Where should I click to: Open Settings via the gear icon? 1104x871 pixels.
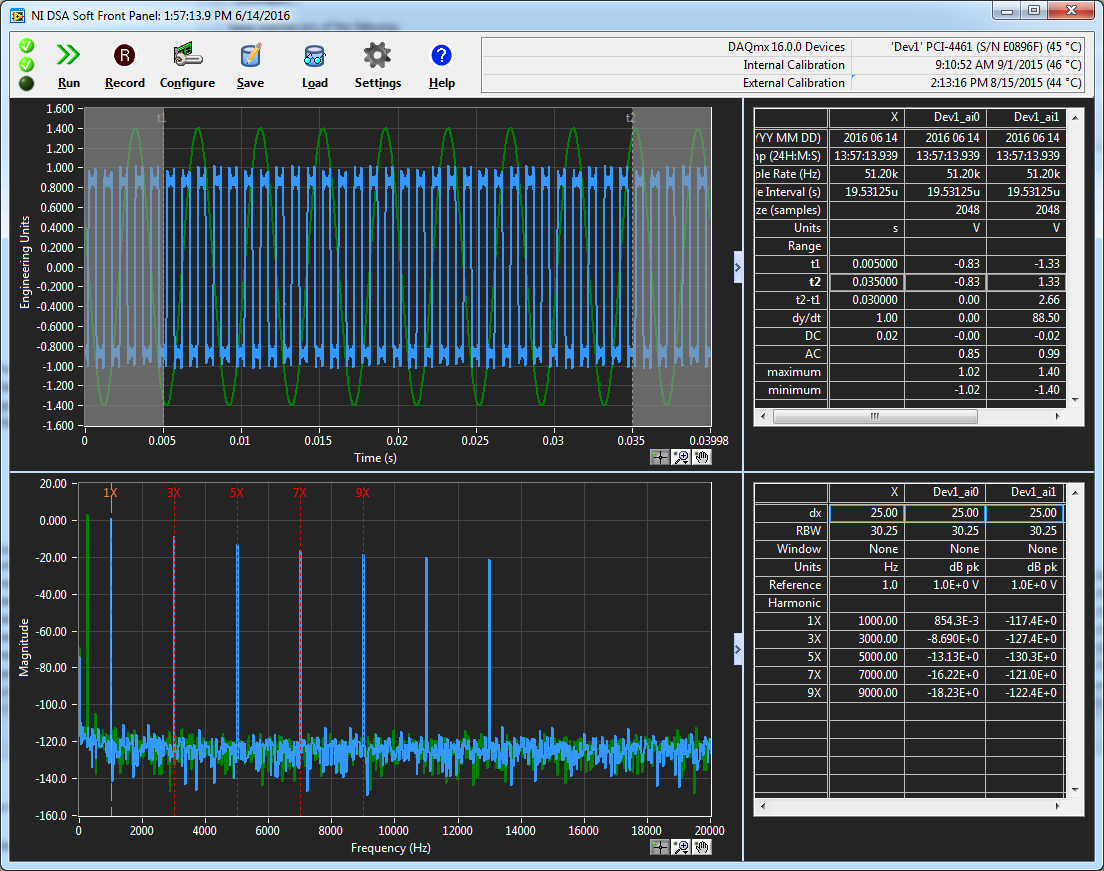pyautogui.click(x=377, y=56)
